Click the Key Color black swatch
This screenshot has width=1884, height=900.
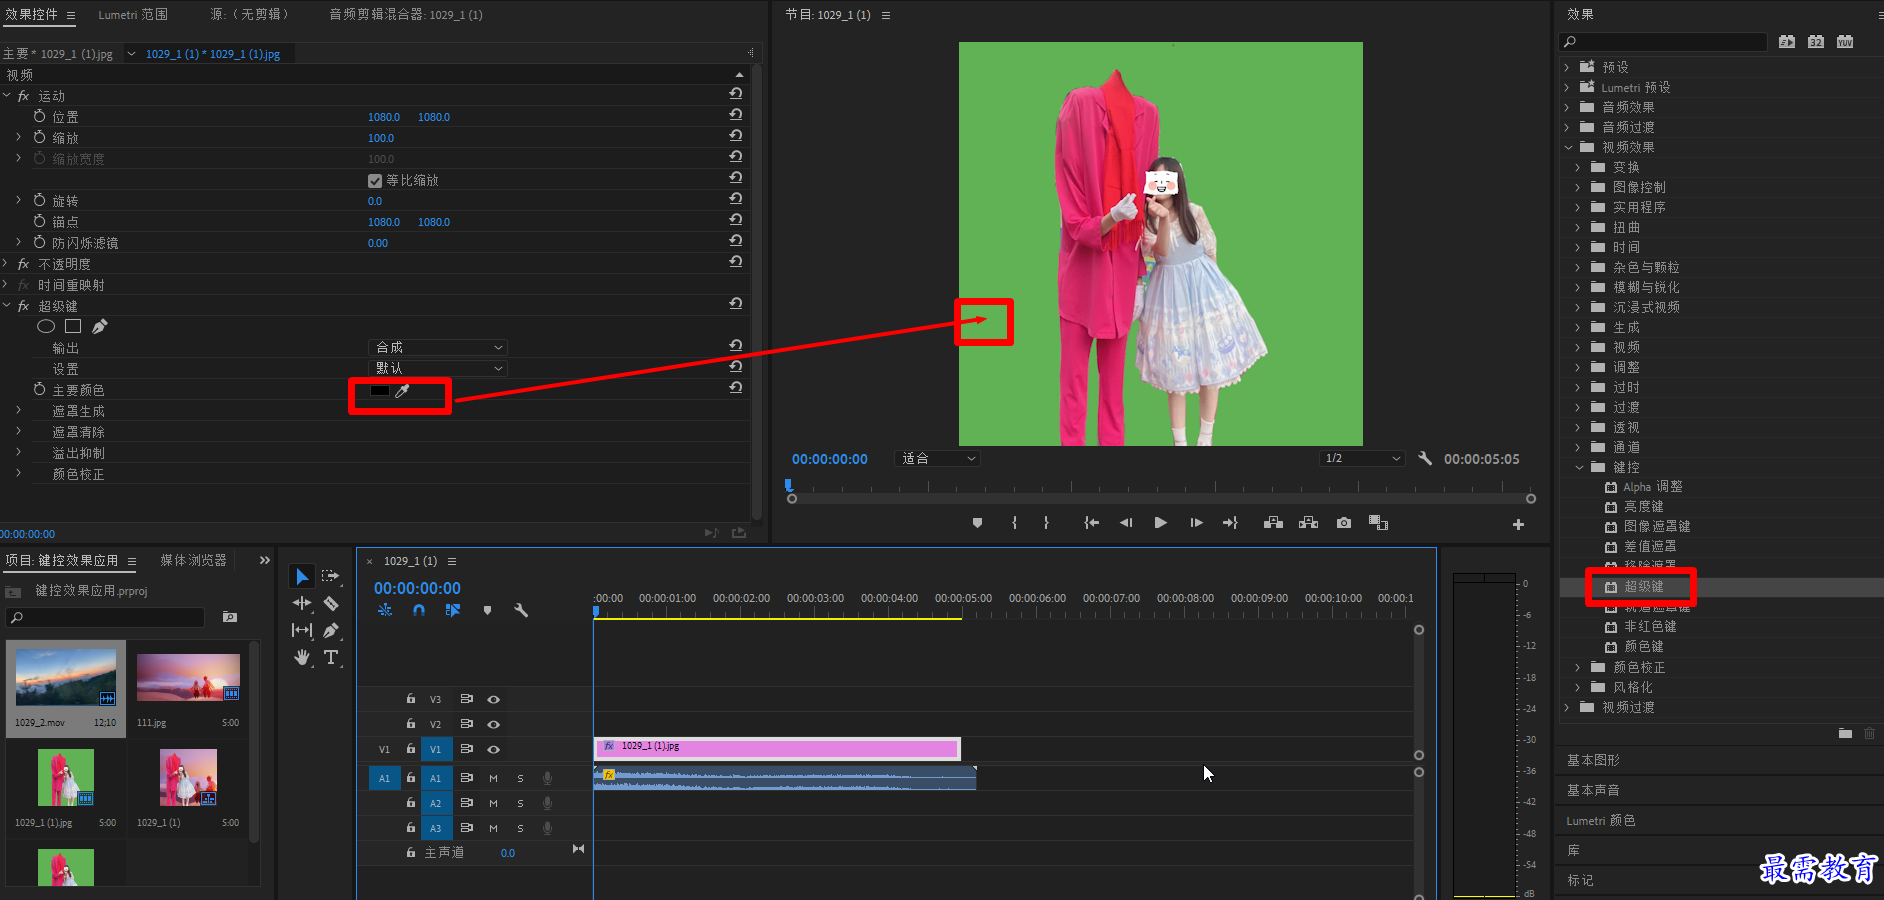click(380, 391)
